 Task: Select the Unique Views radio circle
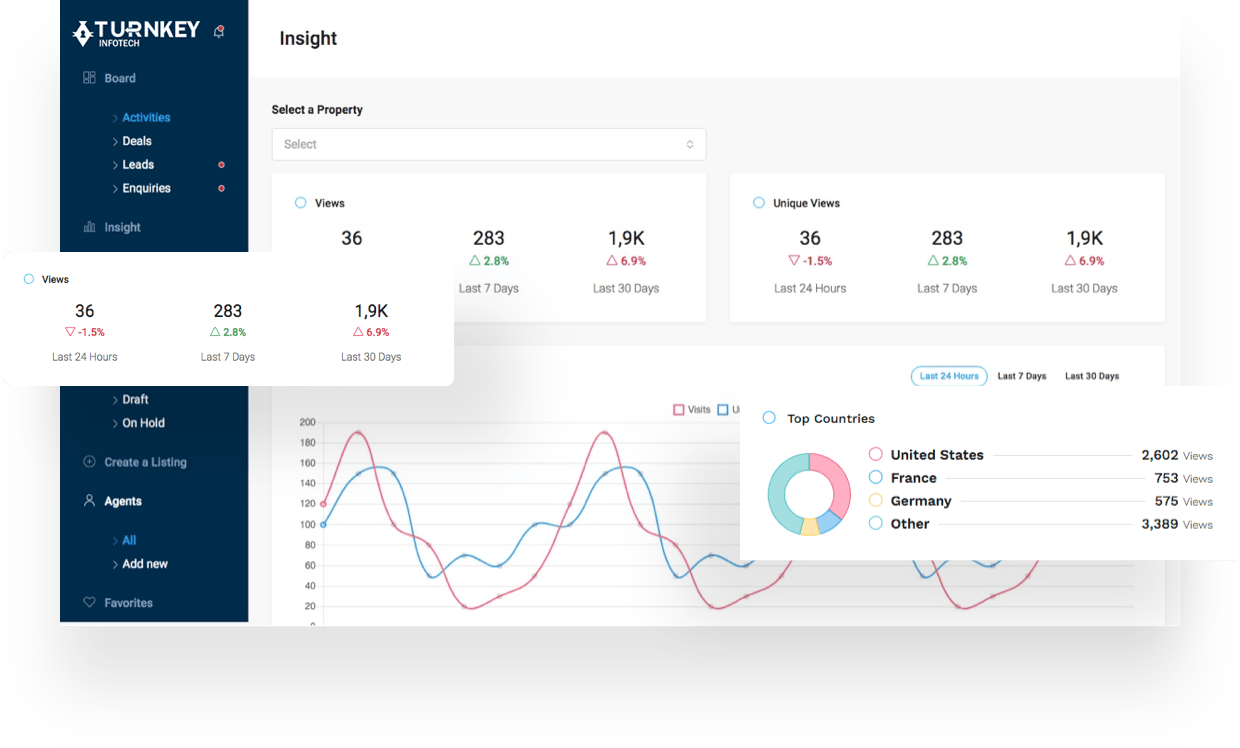758,203
